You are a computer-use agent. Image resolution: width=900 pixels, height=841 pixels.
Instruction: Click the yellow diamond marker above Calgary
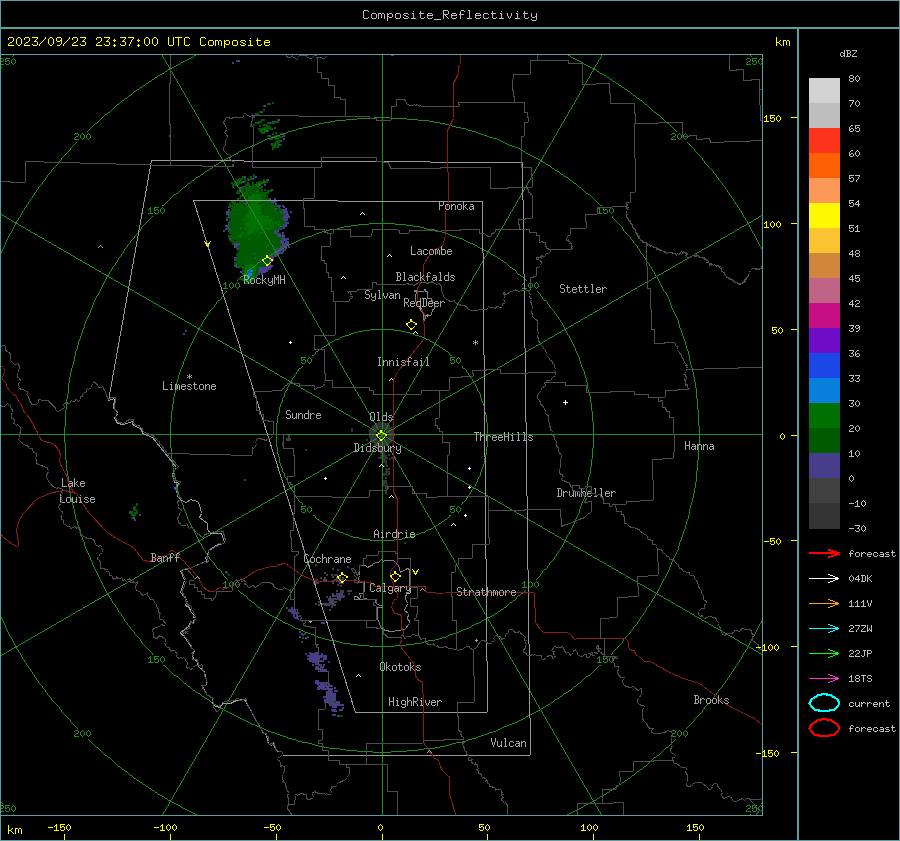pos(395,576)
